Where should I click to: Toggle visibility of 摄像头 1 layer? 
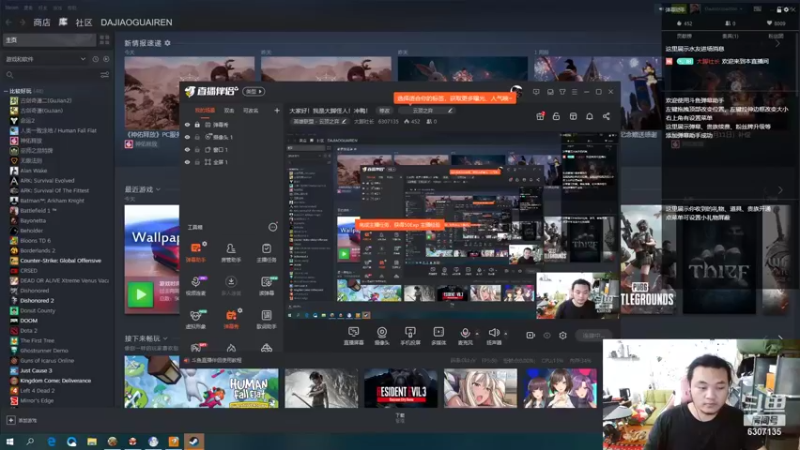[x=187, y=137]
